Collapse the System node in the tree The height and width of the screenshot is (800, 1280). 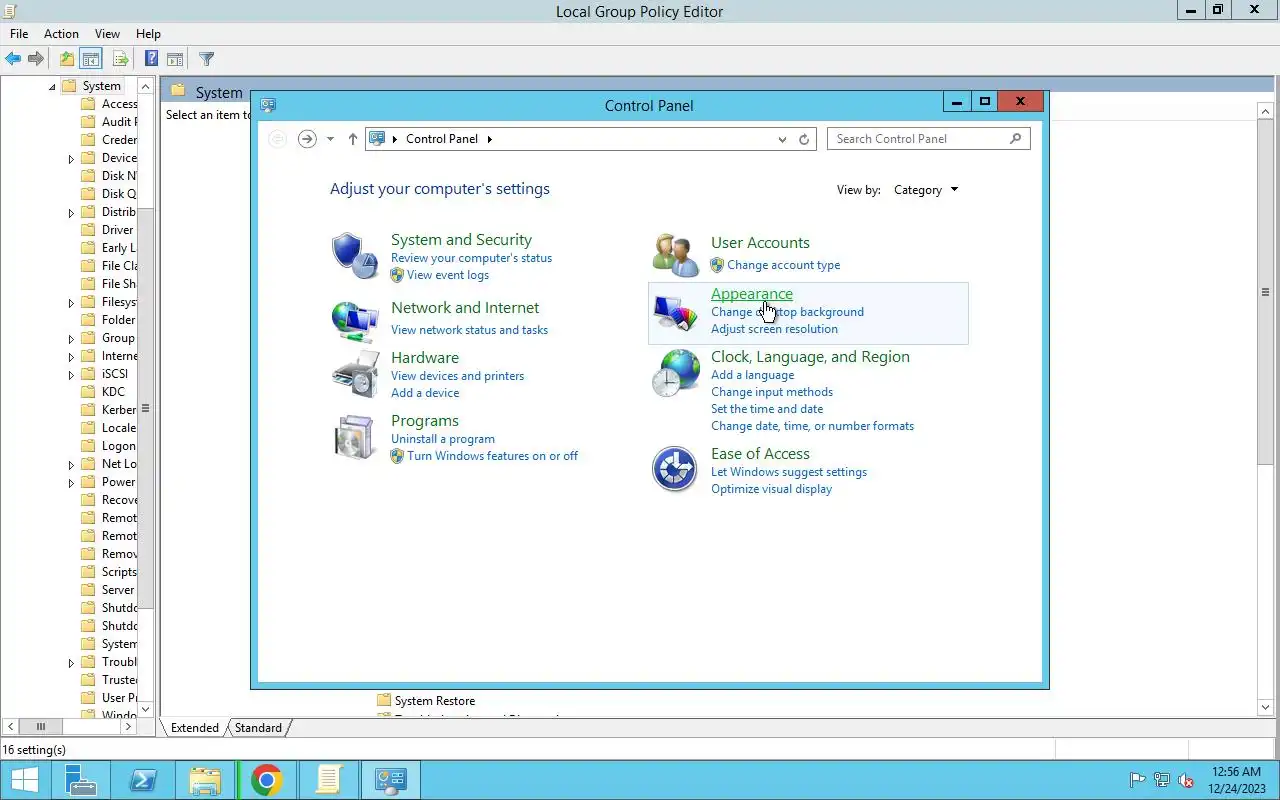click(52, 87)
